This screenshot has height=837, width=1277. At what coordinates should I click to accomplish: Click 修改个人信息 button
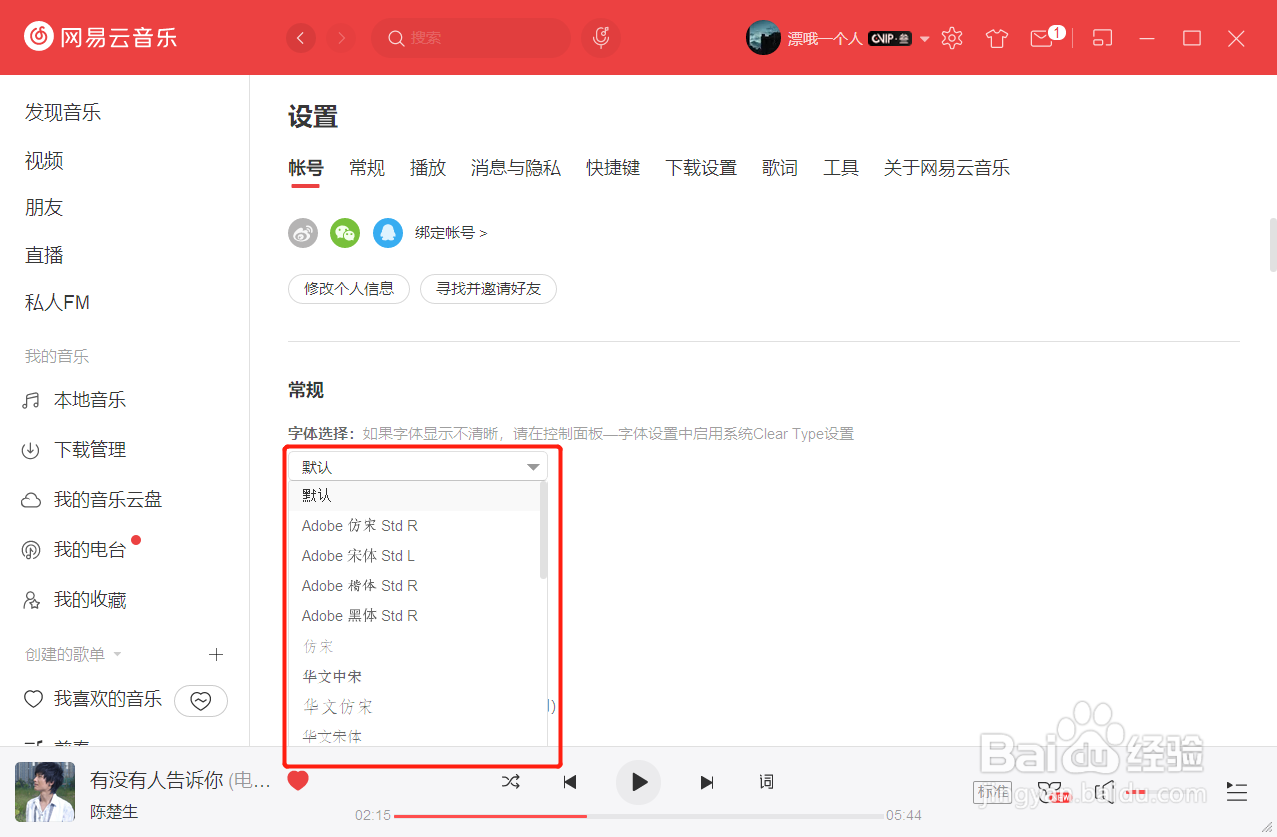(x=349, y=289)
